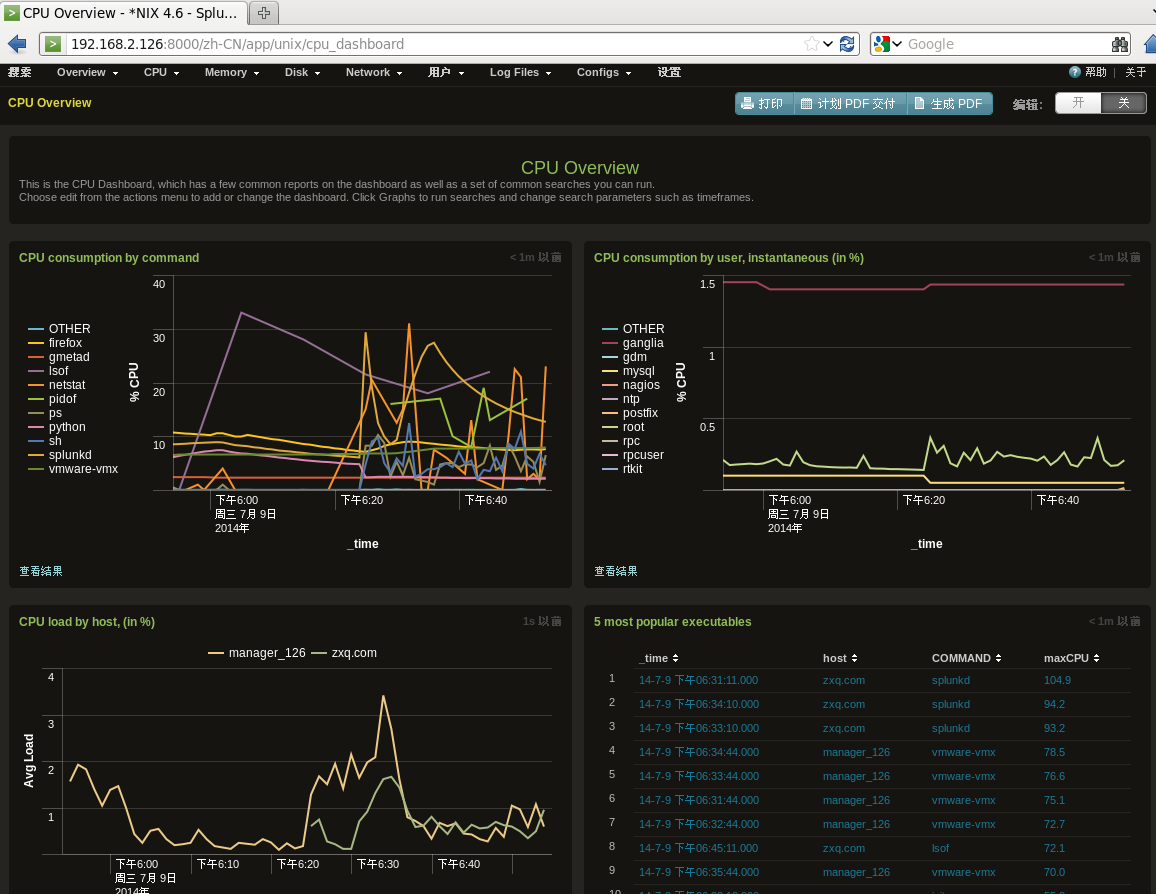This screenshot has width=1156, height=894.
Task: Switch edit mode to 关 (off)
Action: 1124,103
